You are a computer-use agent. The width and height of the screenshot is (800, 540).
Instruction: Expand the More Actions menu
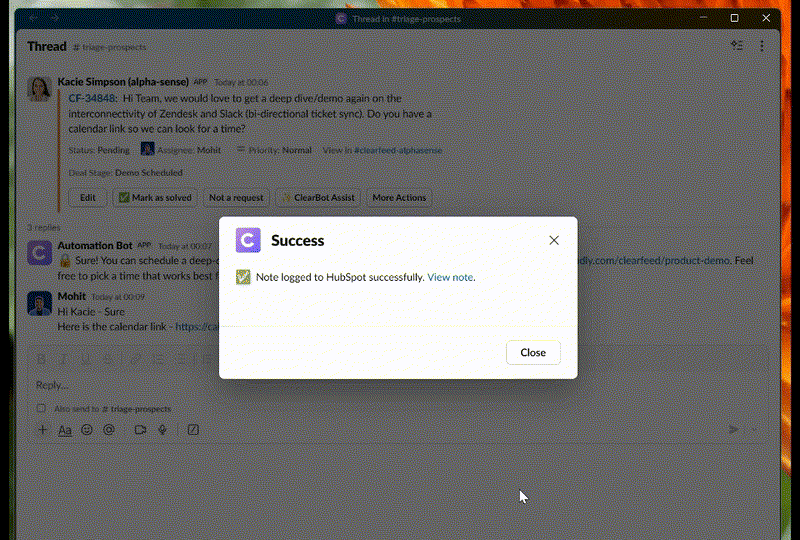[399, 198]
